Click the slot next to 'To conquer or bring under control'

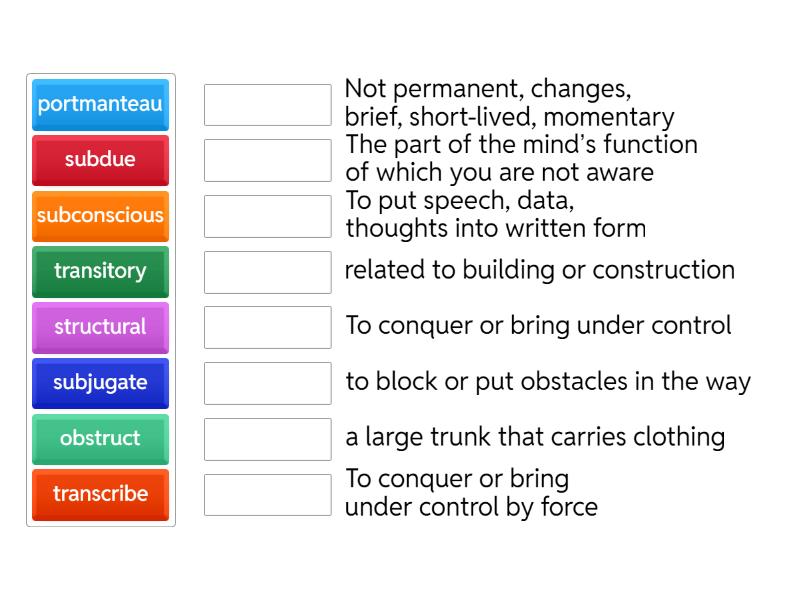(x=267, y=327)
